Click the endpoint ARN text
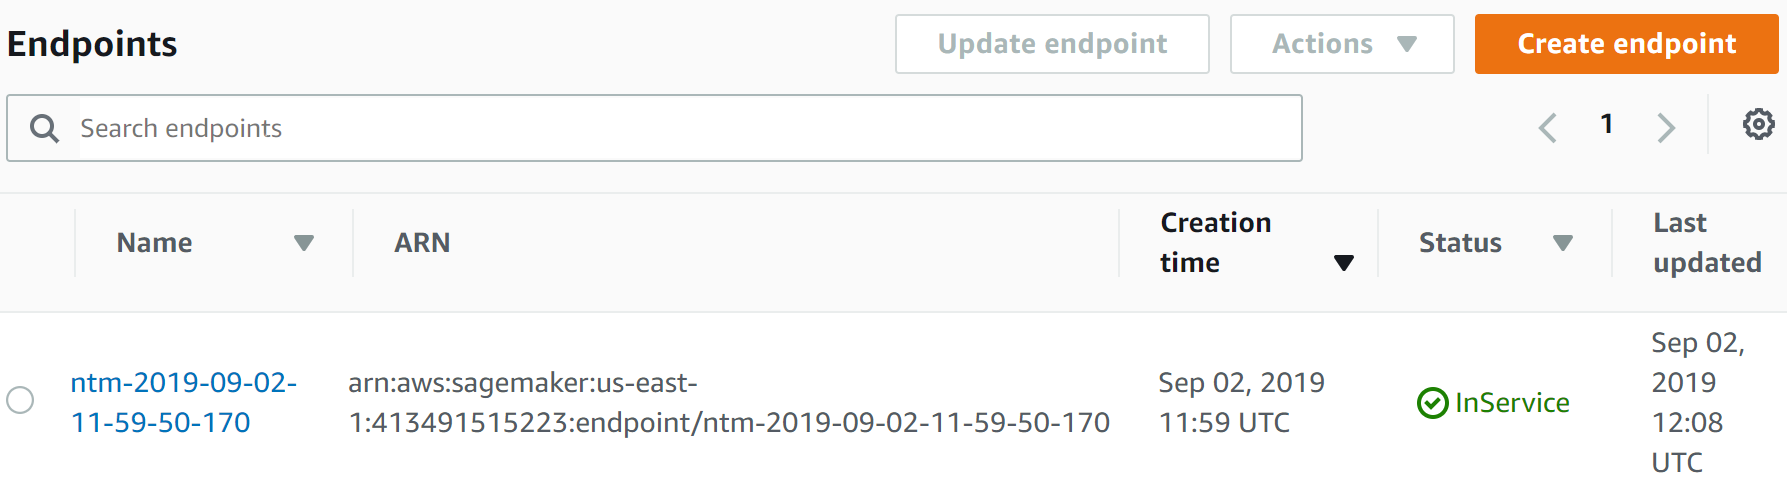The height and width of the screenshot is (480, 1787). tap(729, 402)
